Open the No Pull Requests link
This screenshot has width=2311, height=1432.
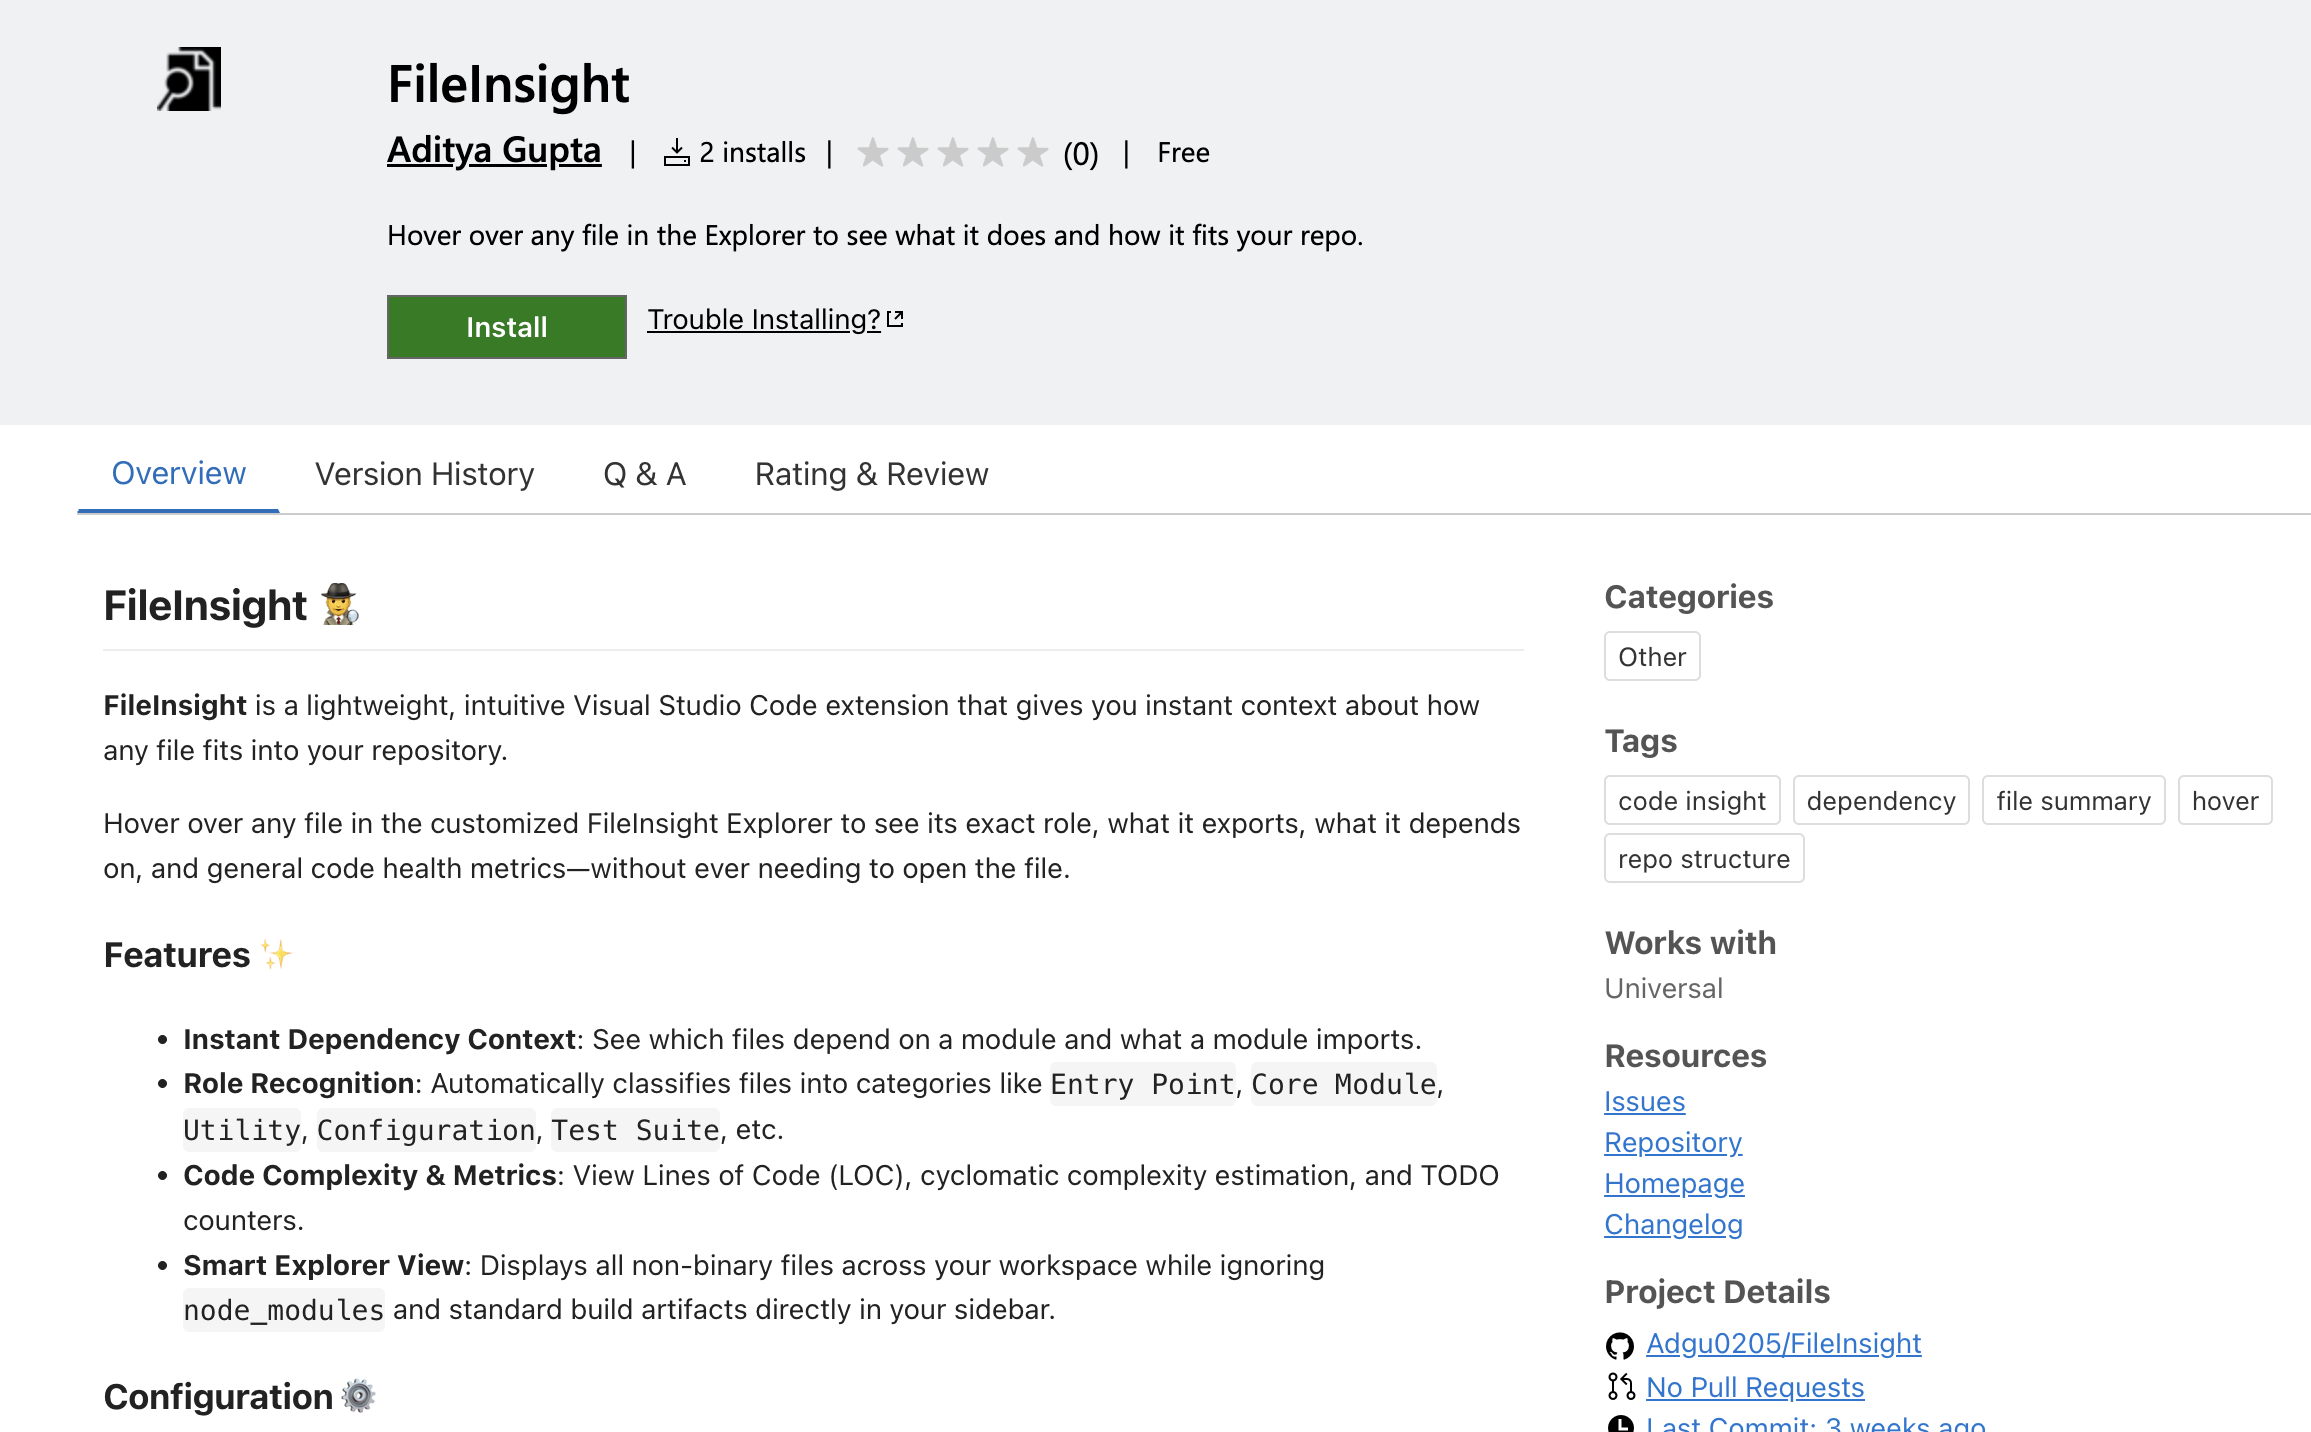(x=1756, y=1387)
